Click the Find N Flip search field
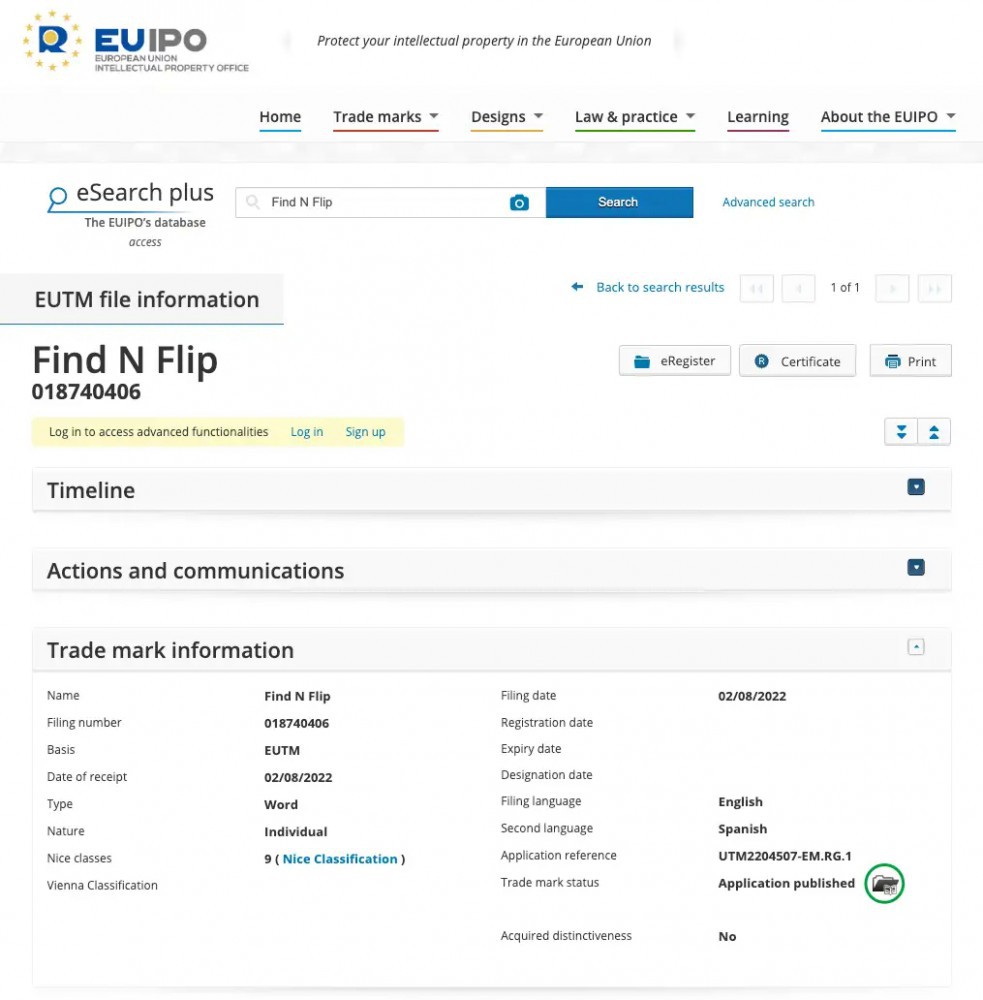Image resolution: width=983 pixels, height=1000 pixels. [390, 202]
